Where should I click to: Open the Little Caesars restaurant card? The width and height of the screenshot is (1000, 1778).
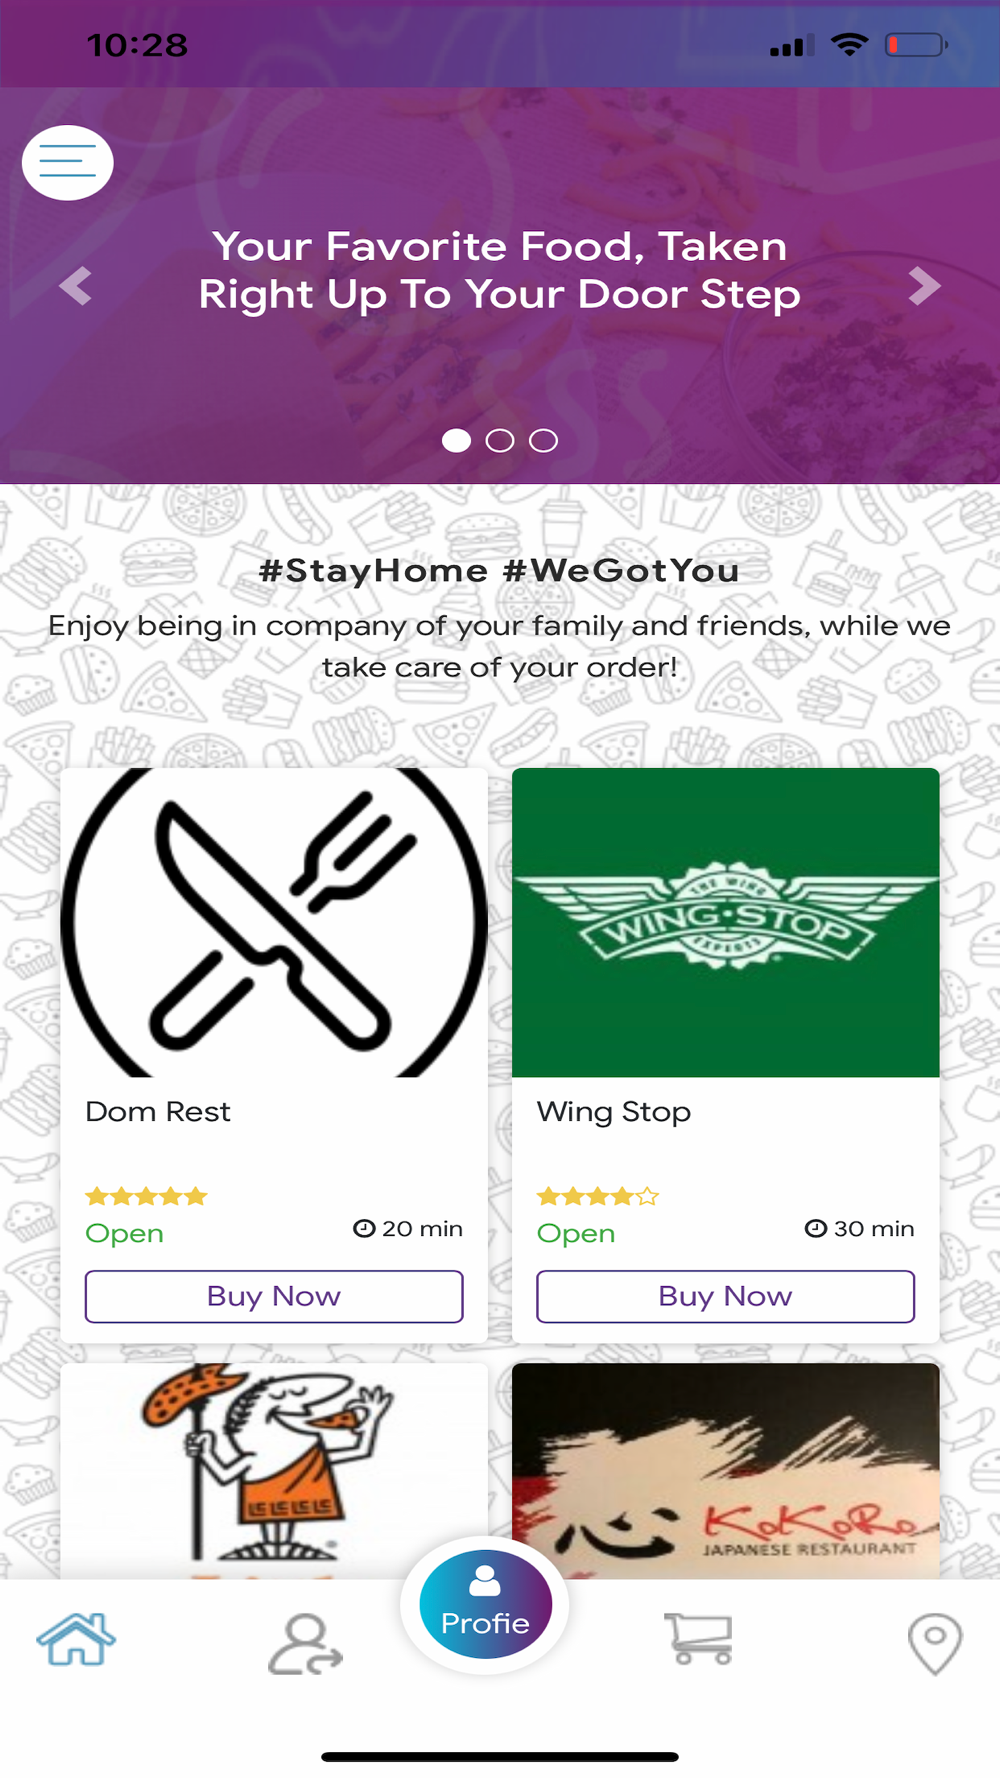[x=274, y=1470]
